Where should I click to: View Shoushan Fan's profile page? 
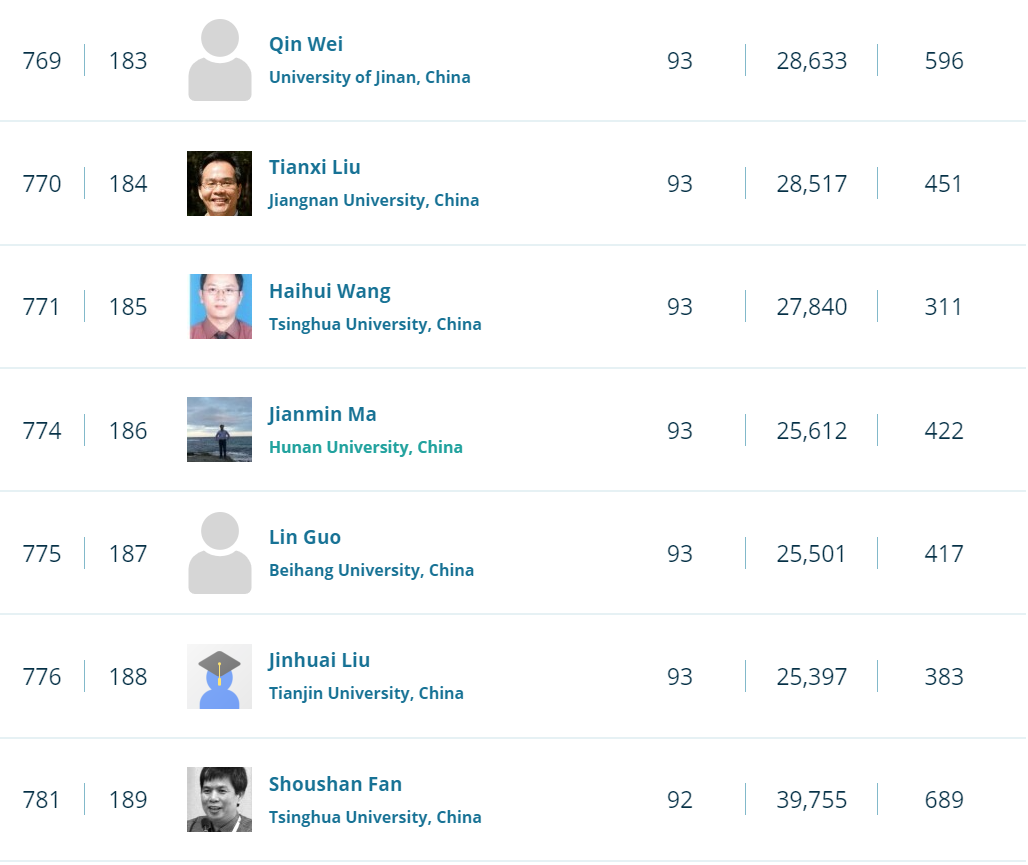click(x=335, y=784)
